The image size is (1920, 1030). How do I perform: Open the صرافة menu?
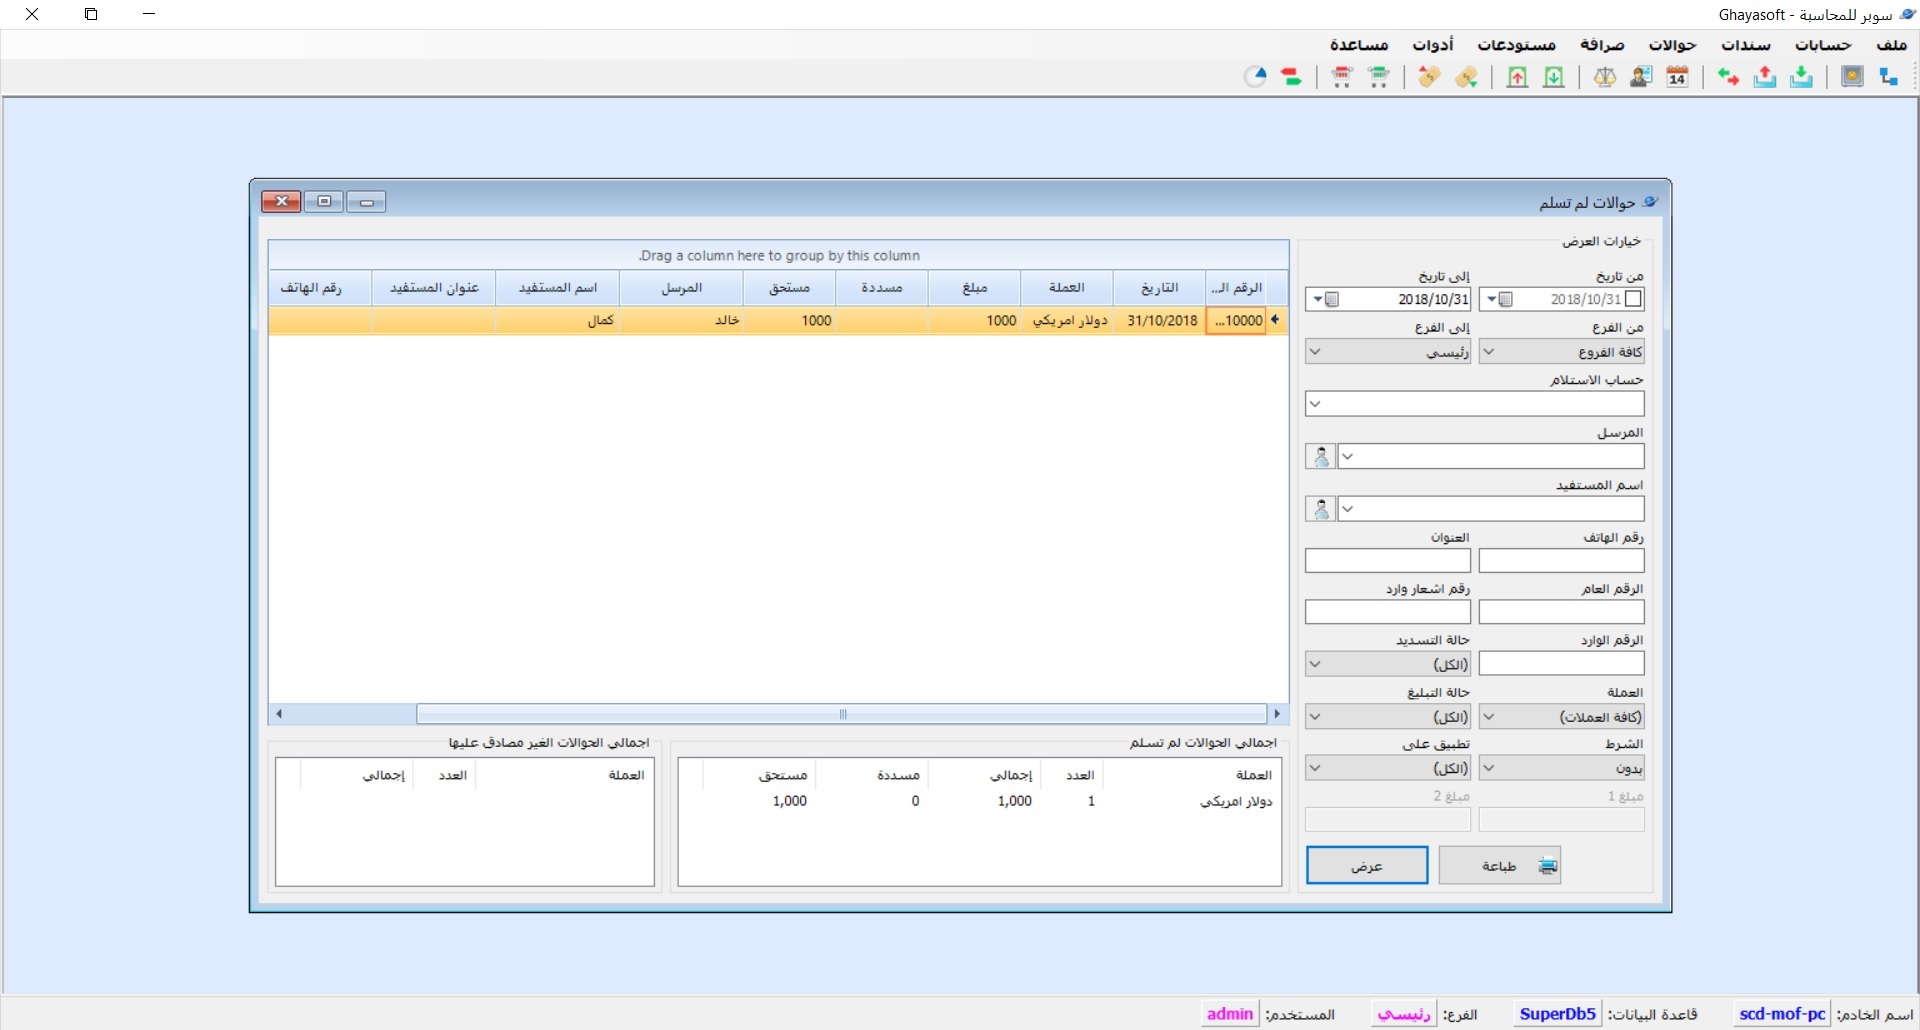tap(1602, 45)
